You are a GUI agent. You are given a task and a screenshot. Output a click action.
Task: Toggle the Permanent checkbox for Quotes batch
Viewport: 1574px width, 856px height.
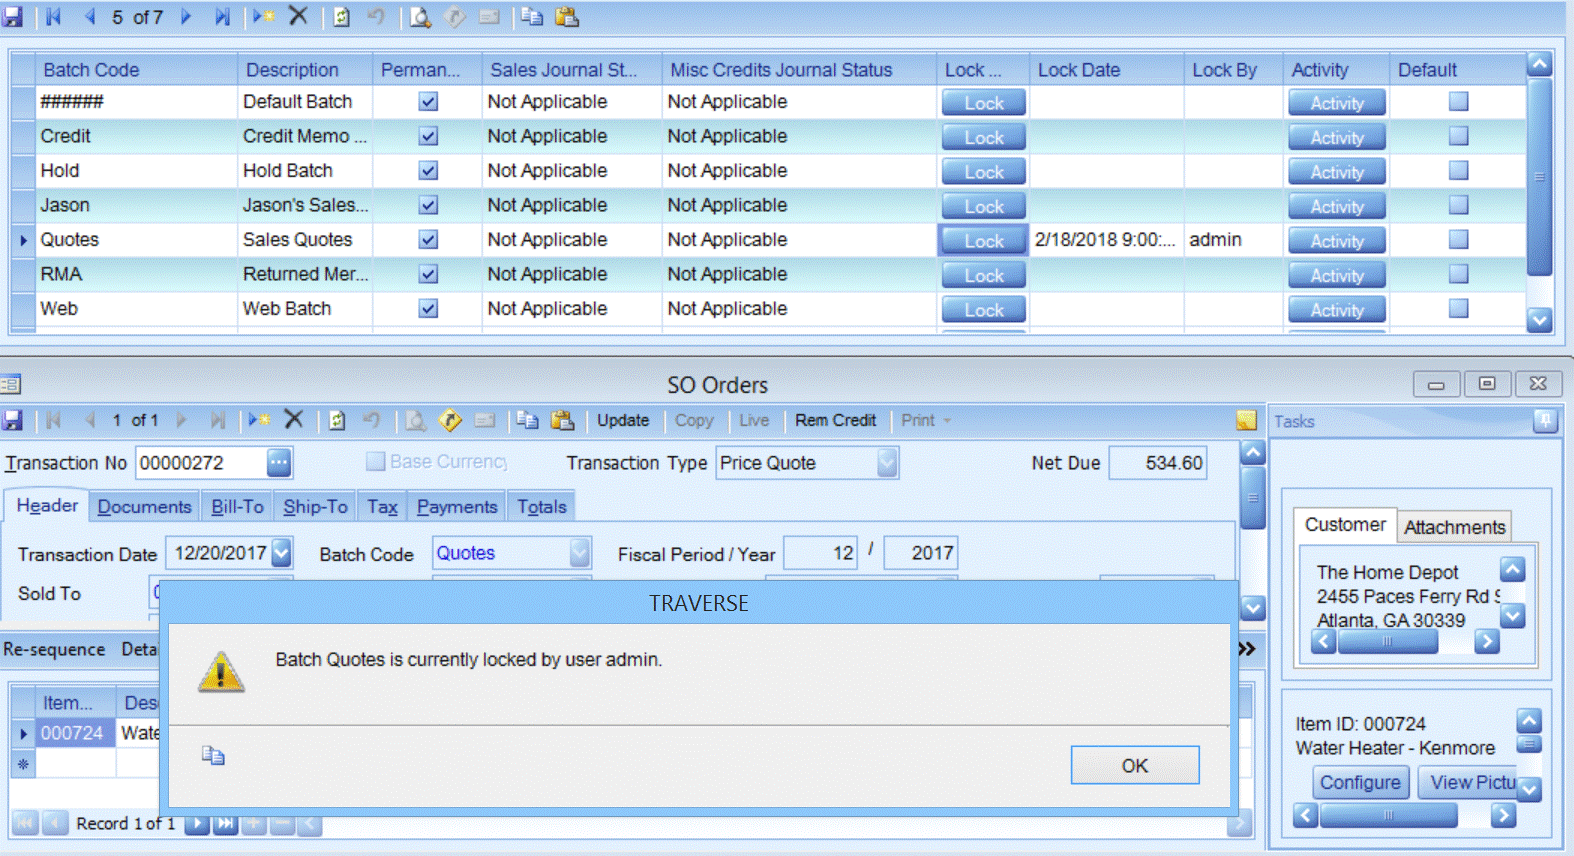coord(428,240)
